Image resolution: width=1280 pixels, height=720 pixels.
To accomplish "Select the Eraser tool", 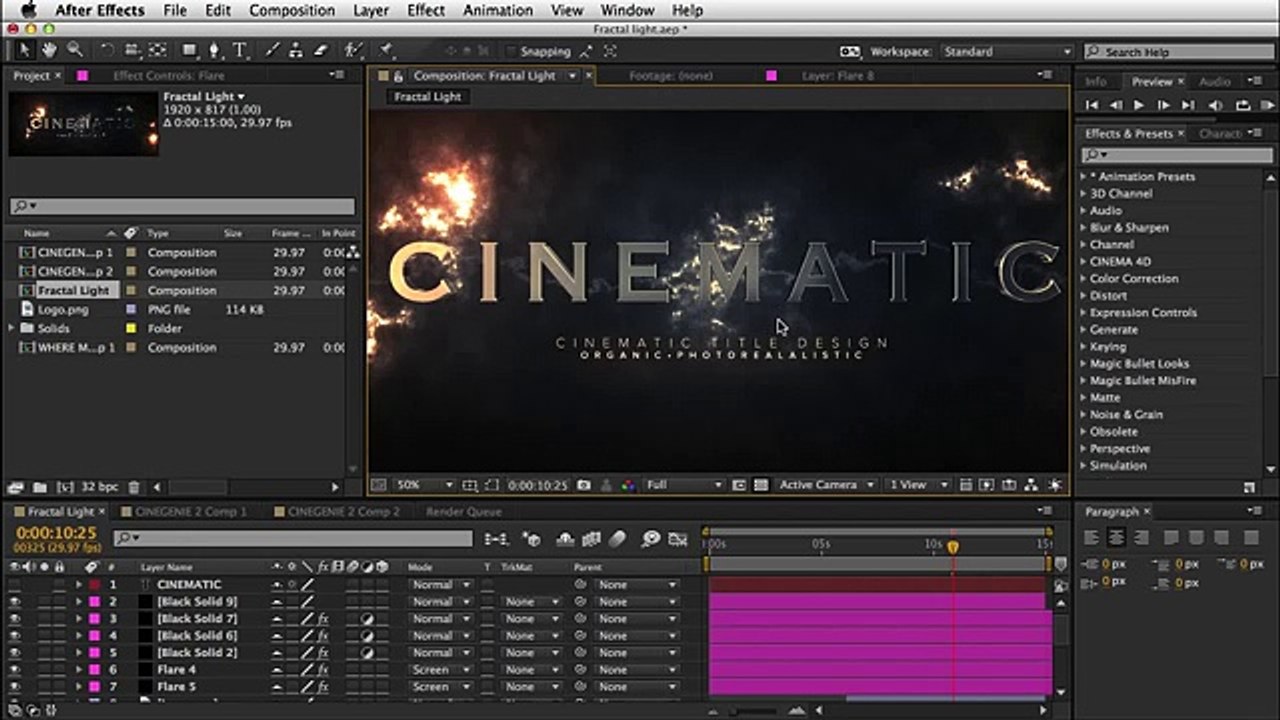I will click(321, 50).
